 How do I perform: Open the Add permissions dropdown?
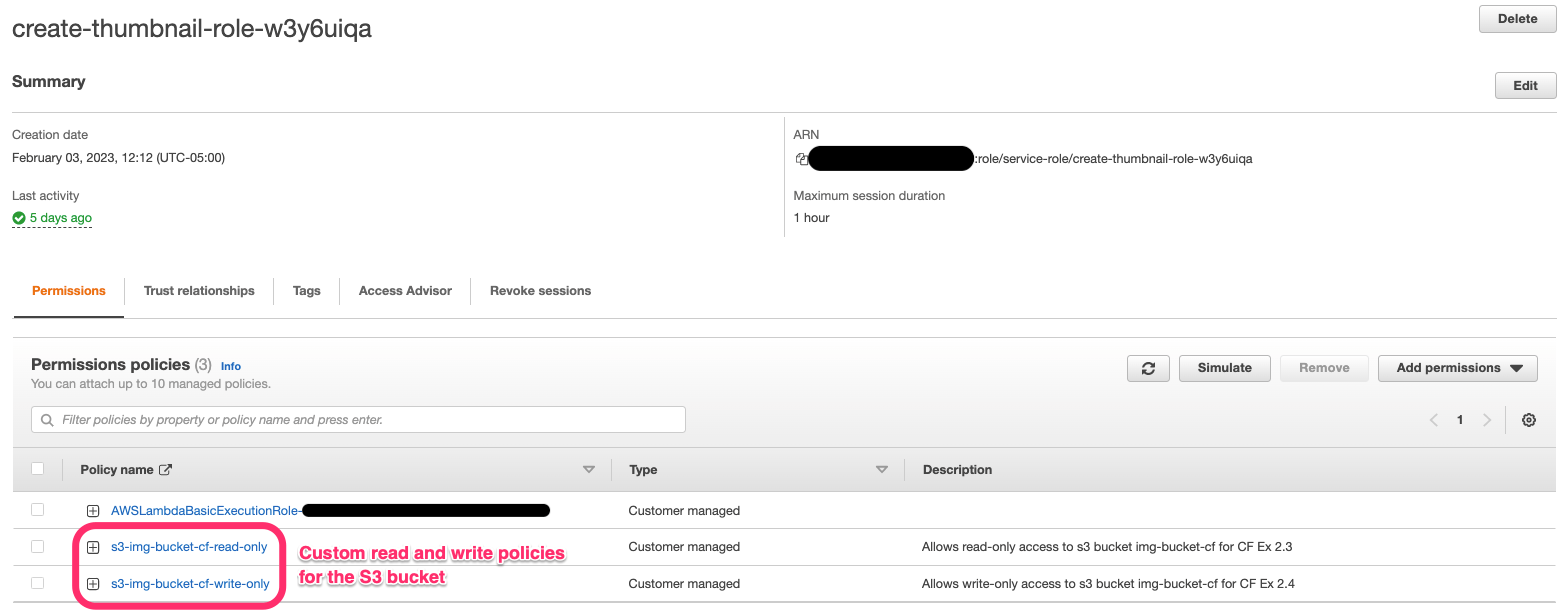pos(1457,368)
